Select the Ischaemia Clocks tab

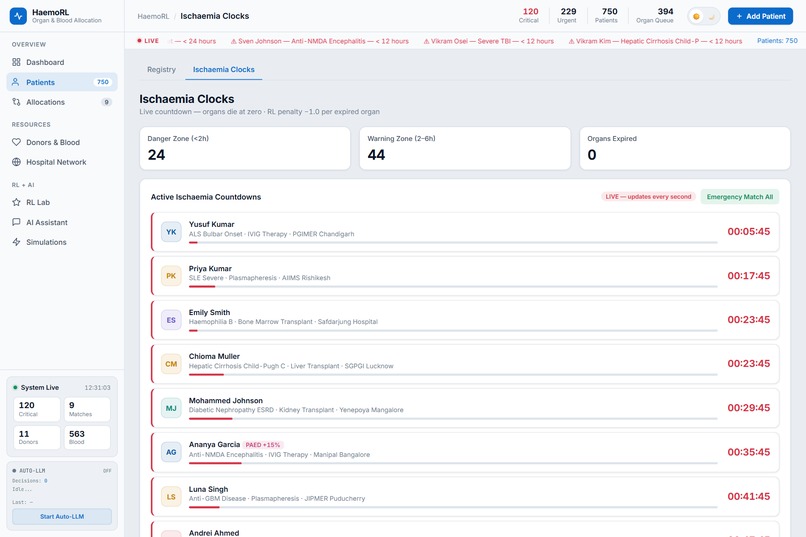click(x=224, y=69)
